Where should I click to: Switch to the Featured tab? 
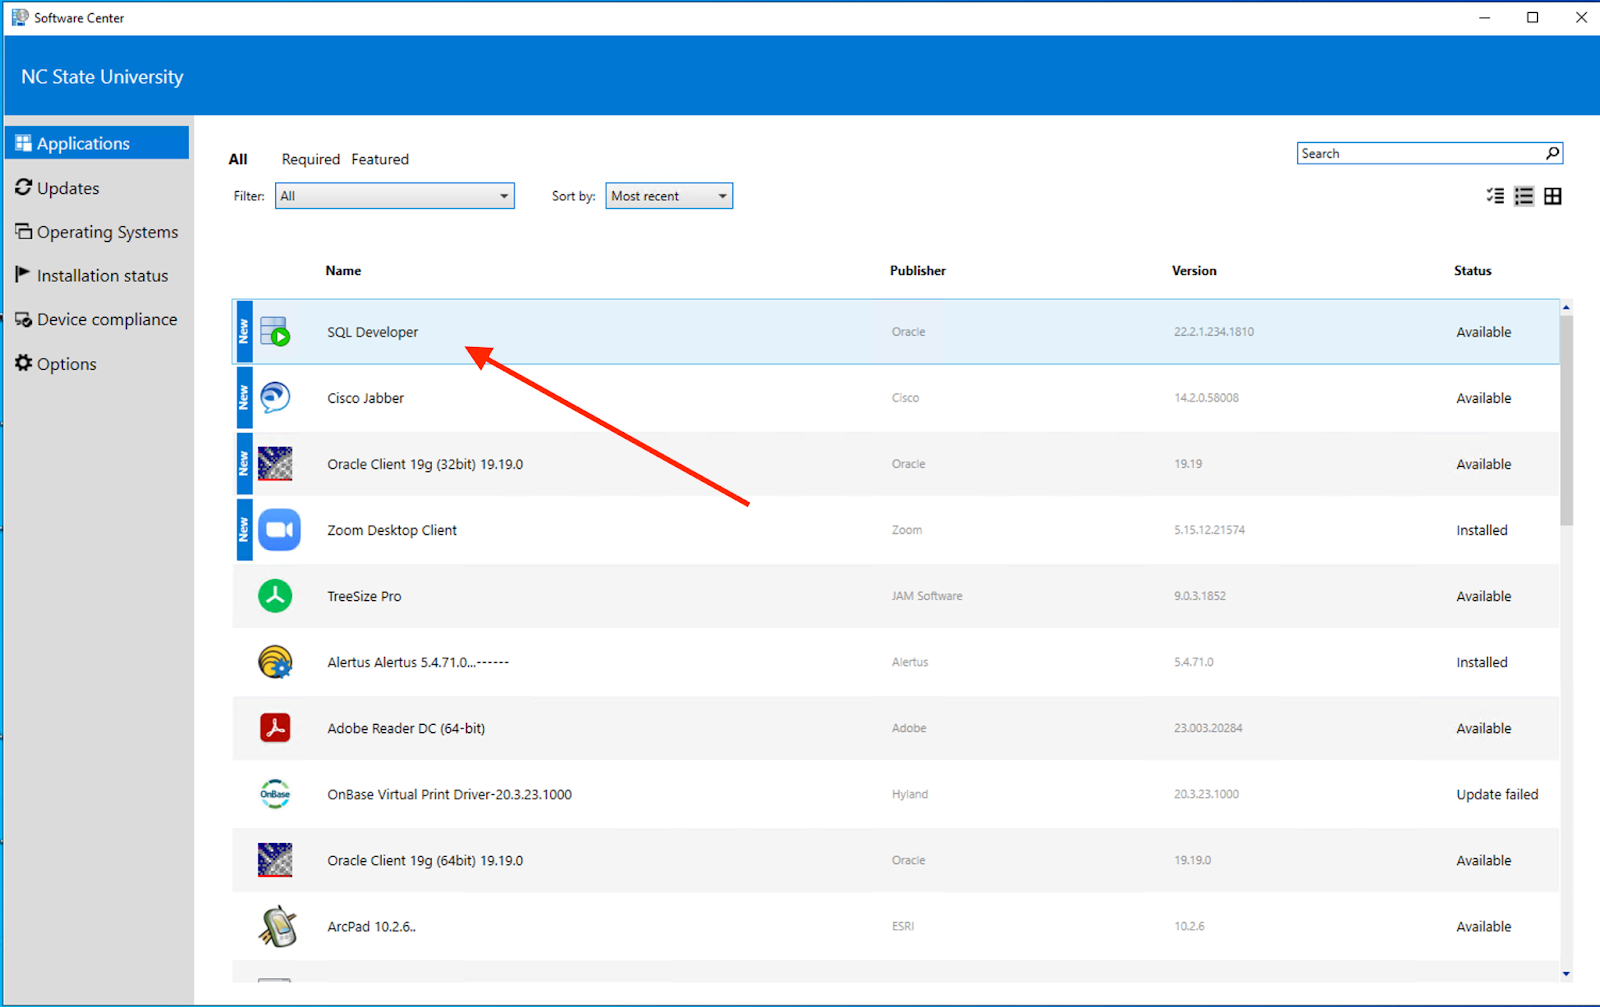pyautogui.click(x=379, y=159)
